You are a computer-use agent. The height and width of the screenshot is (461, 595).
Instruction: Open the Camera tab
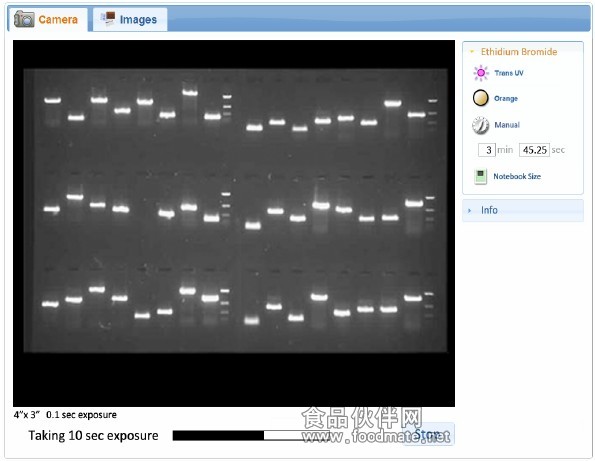click(x=47, y=19)
